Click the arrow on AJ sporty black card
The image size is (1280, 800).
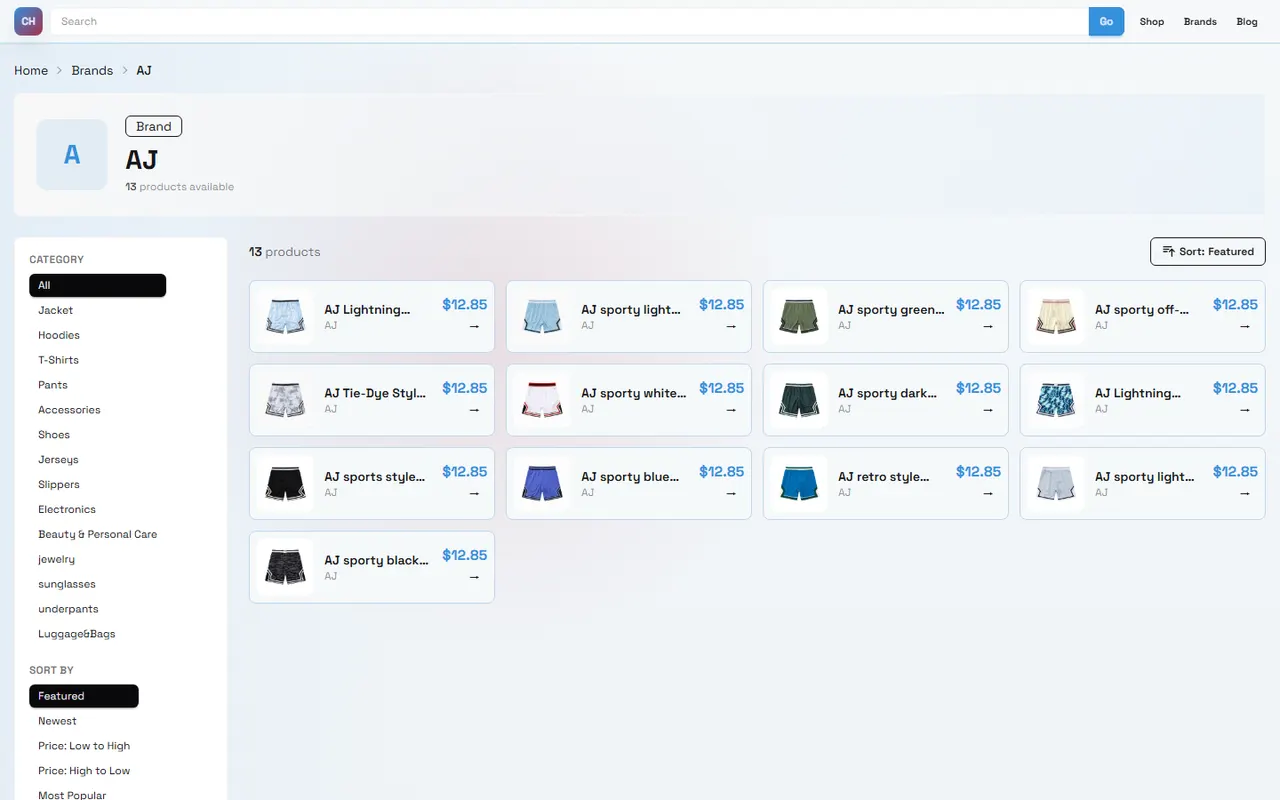[x=474, y=577]
